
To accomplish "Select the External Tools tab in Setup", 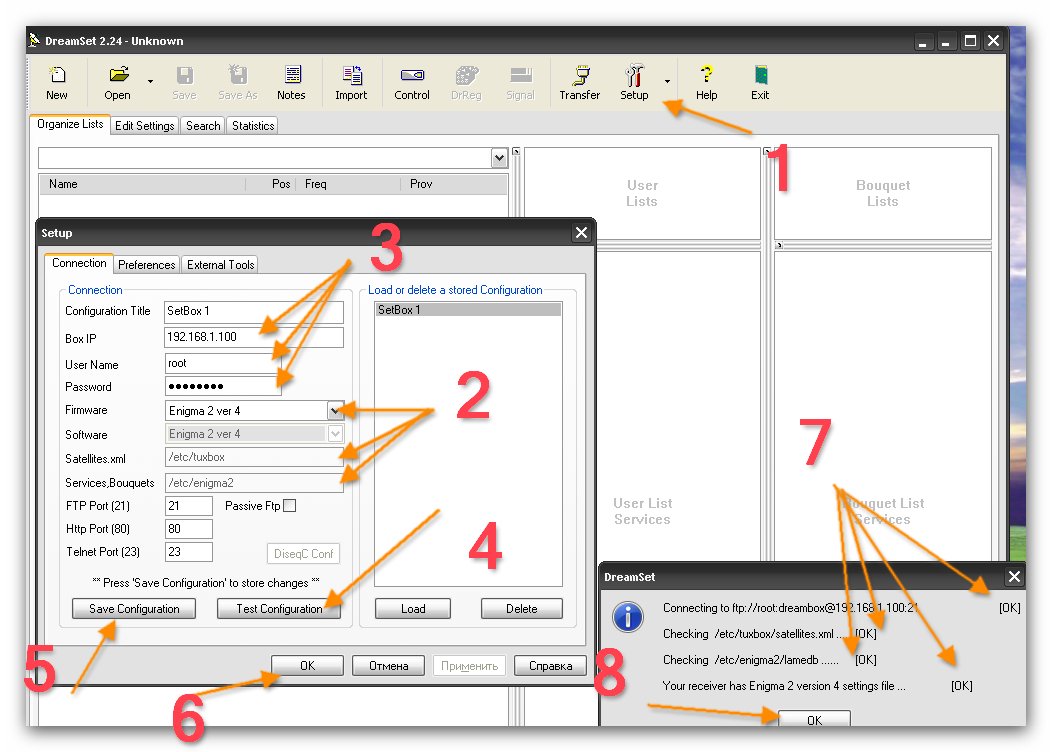I will coord(221,265).
